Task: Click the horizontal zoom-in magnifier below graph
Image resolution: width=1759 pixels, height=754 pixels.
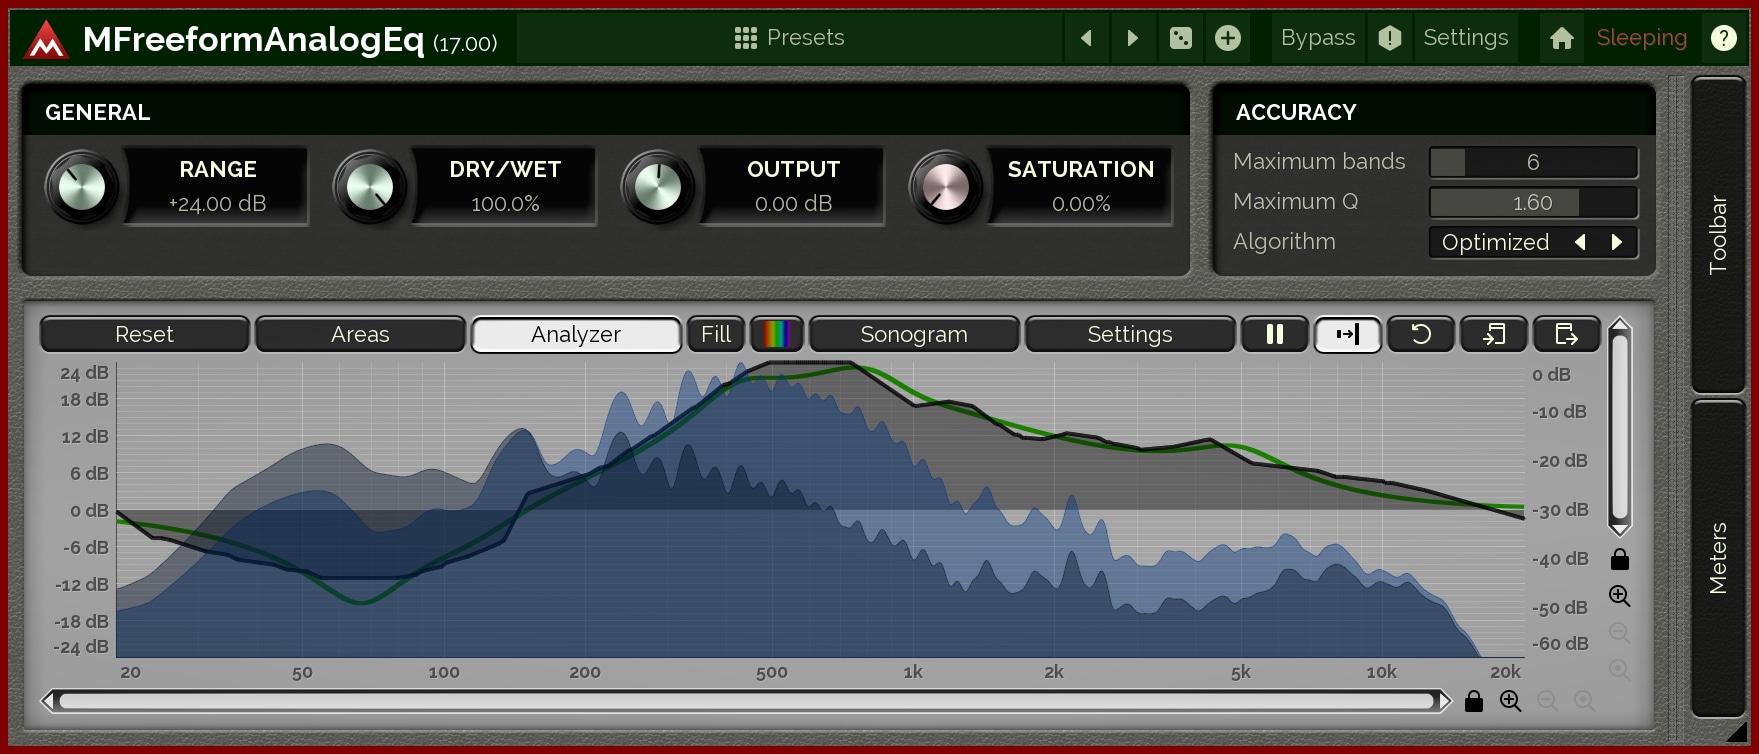Action: [x=1510, y=701]
